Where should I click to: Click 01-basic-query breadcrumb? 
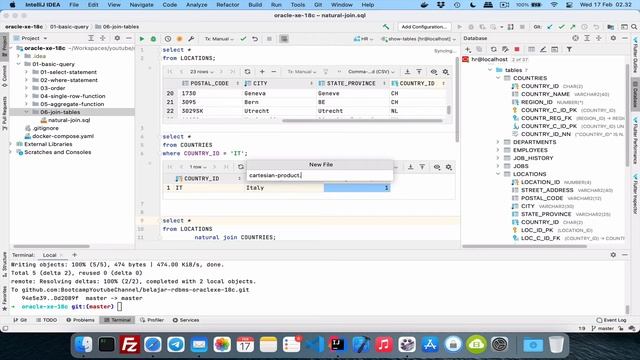pos(69,27)
